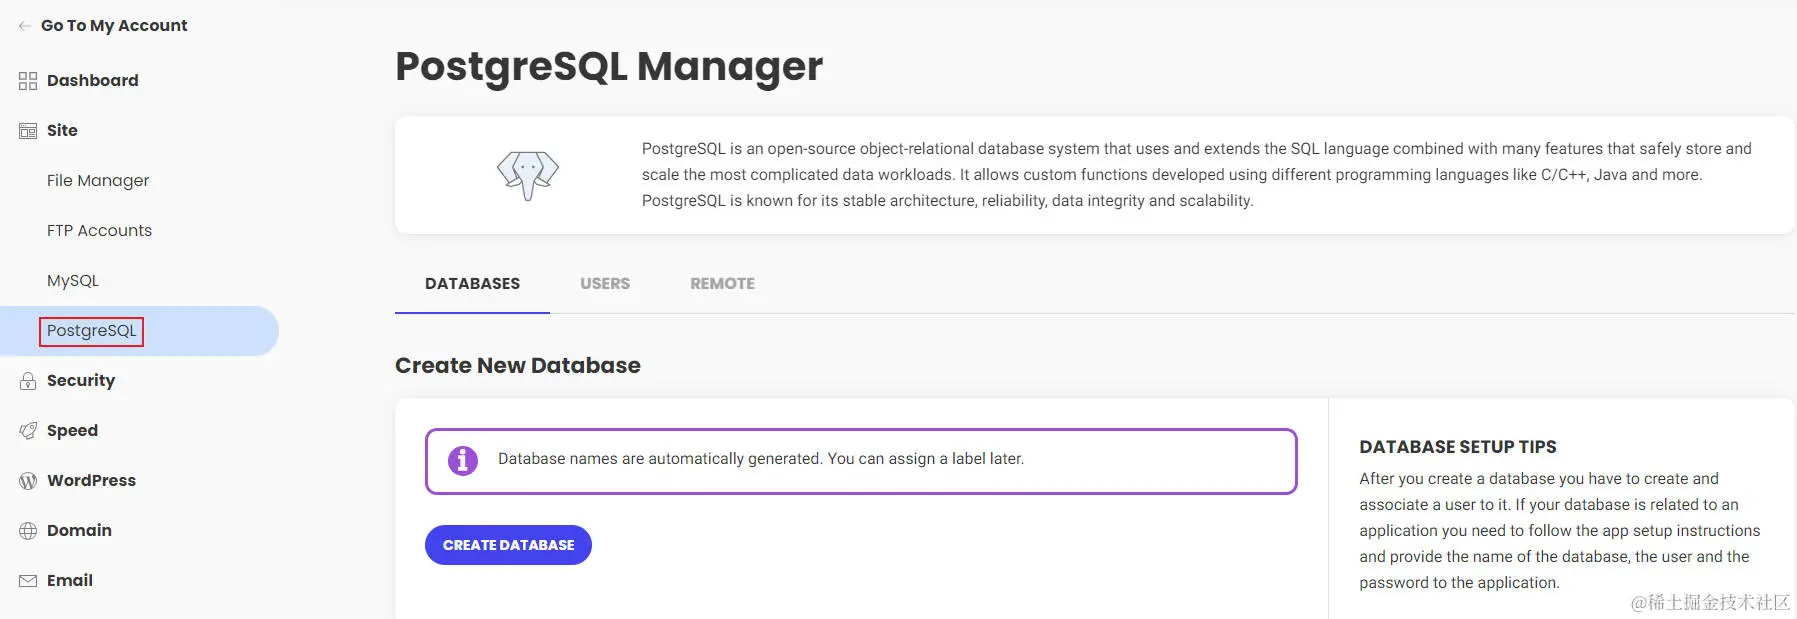Viewport: 1797px width, 619px height.
Task: Go to FTP Accounts page
Action: coord(99,231)
